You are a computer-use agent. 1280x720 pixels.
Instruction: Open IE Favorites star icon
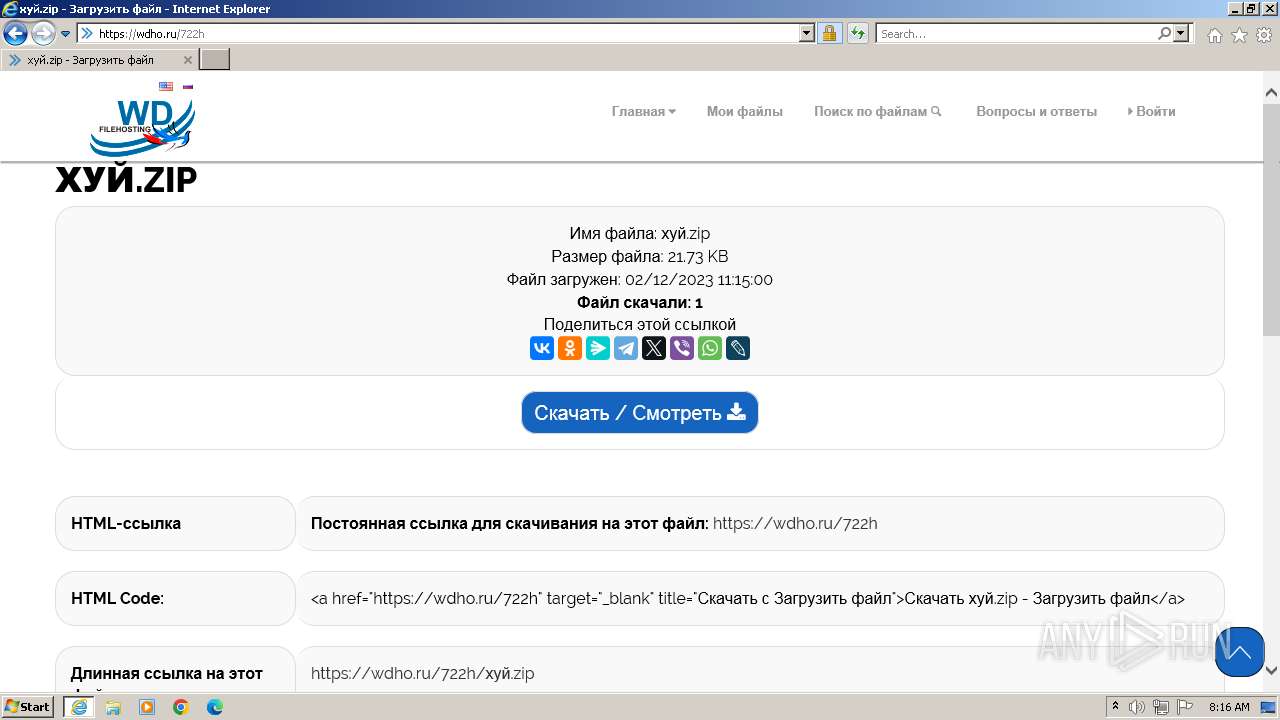point(1239,35)
